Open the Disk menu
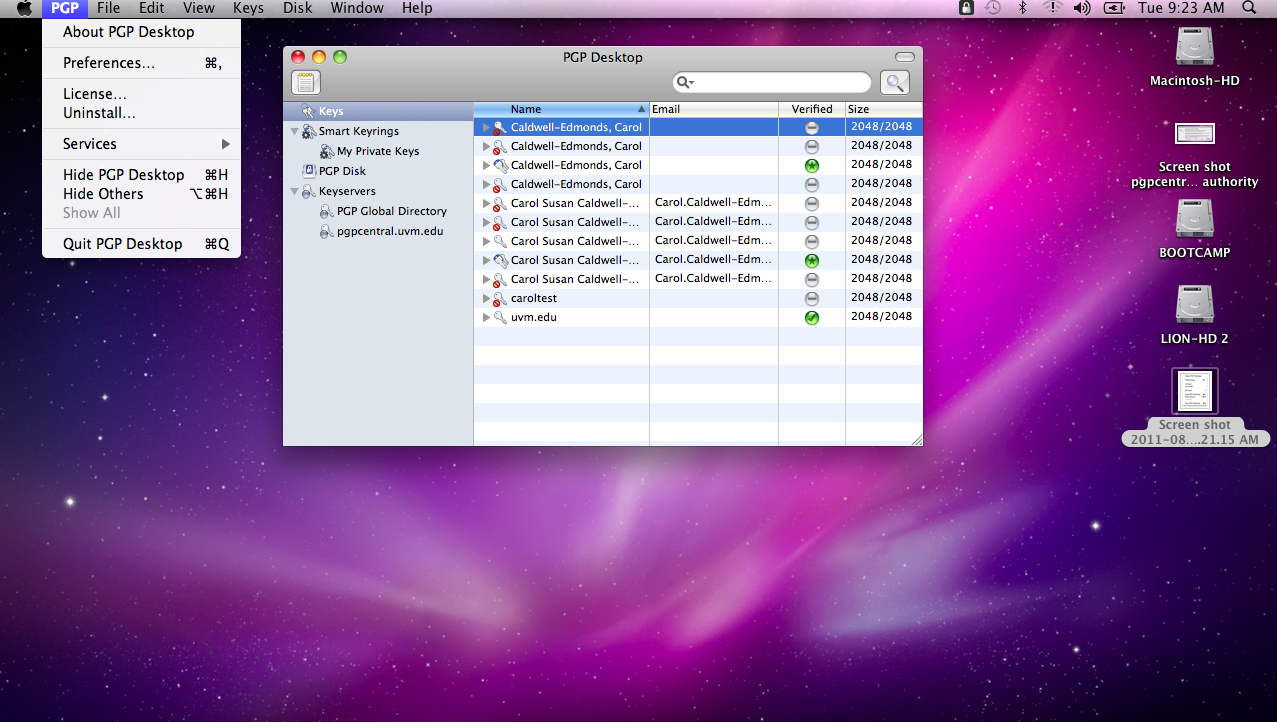This screenshot has width=1277, height=722. pyautogui.click(x=297, y=8)
